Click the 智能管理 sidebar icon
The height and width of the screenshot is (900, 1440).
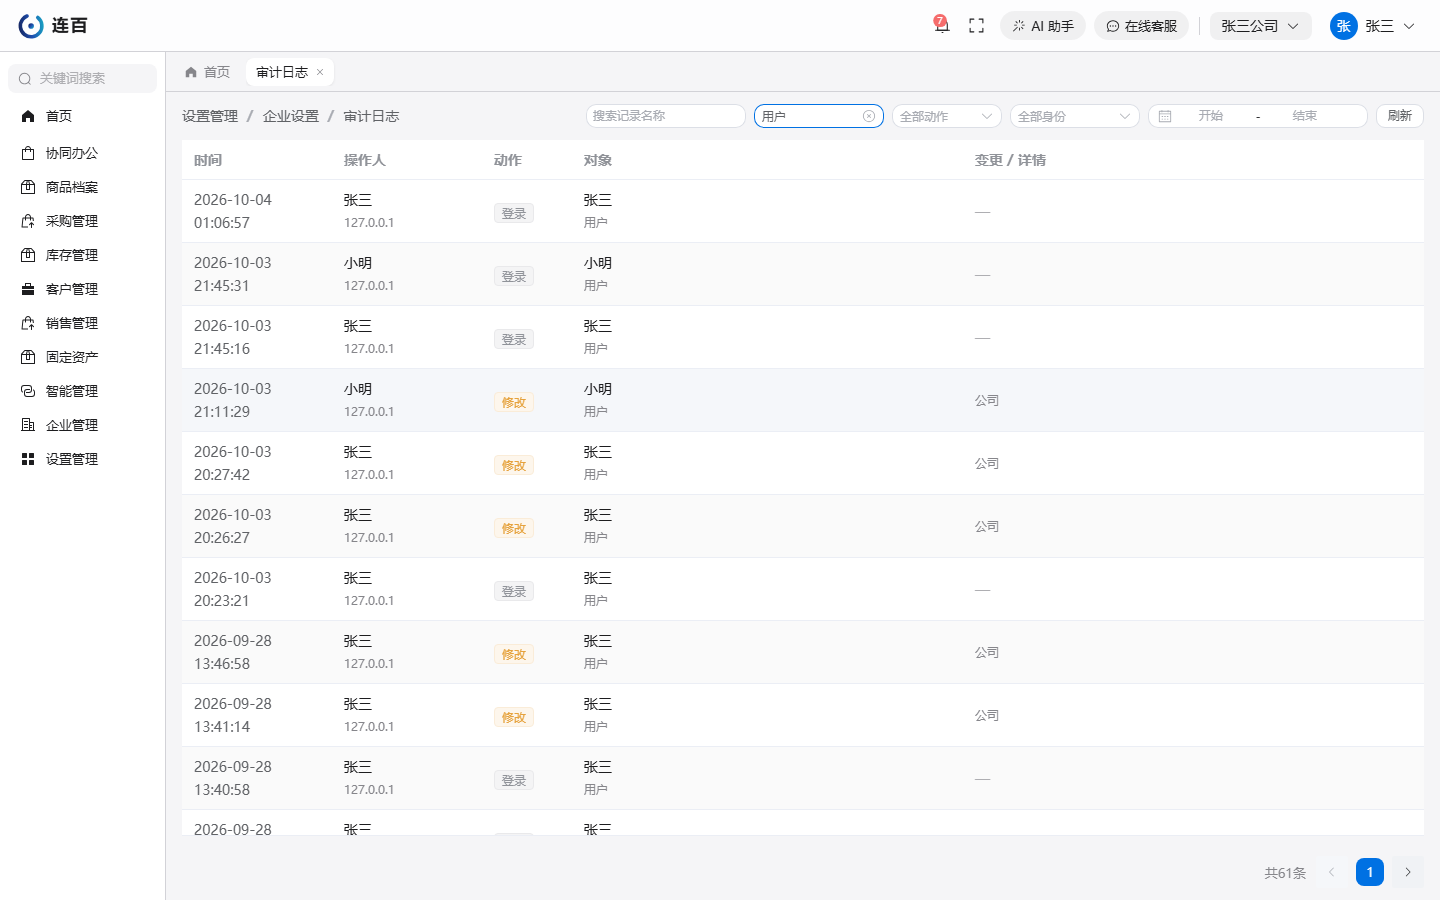click(x=28, y=391)
